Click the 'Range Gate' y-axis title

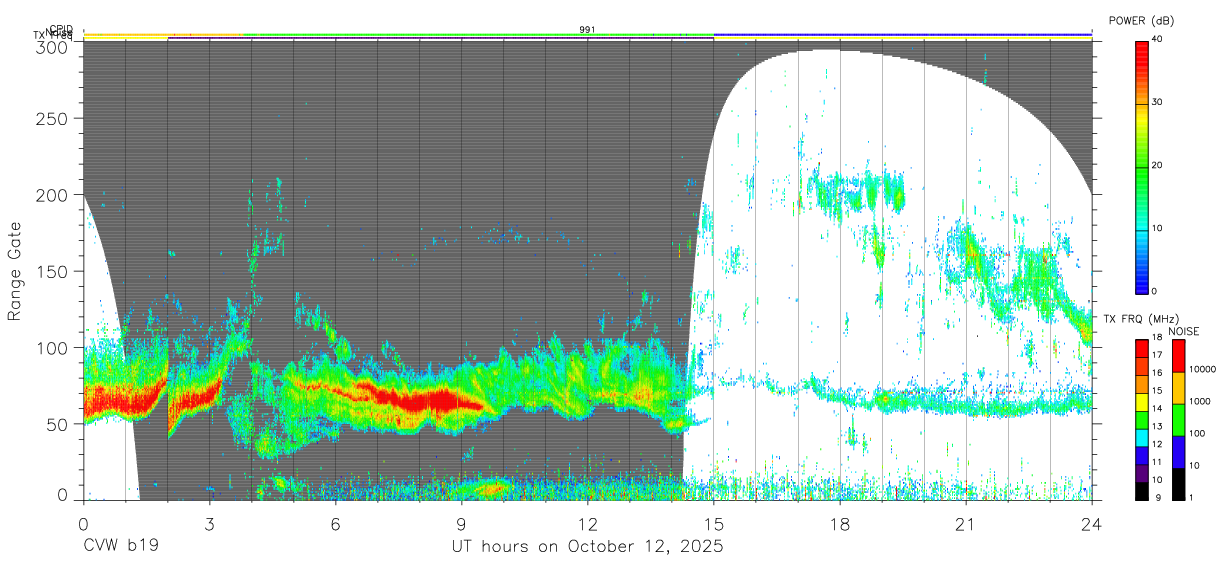[15, 271]
